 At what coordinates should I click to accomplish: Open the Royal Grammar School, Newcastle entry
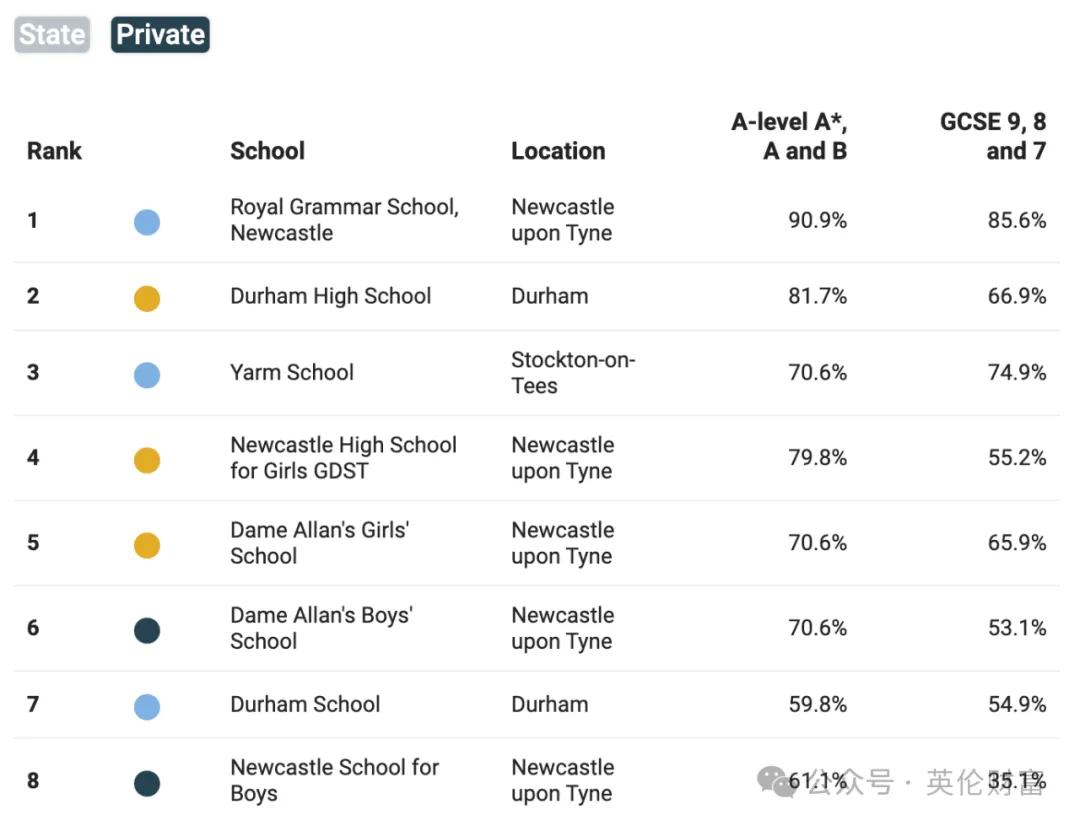click(344, 220)
